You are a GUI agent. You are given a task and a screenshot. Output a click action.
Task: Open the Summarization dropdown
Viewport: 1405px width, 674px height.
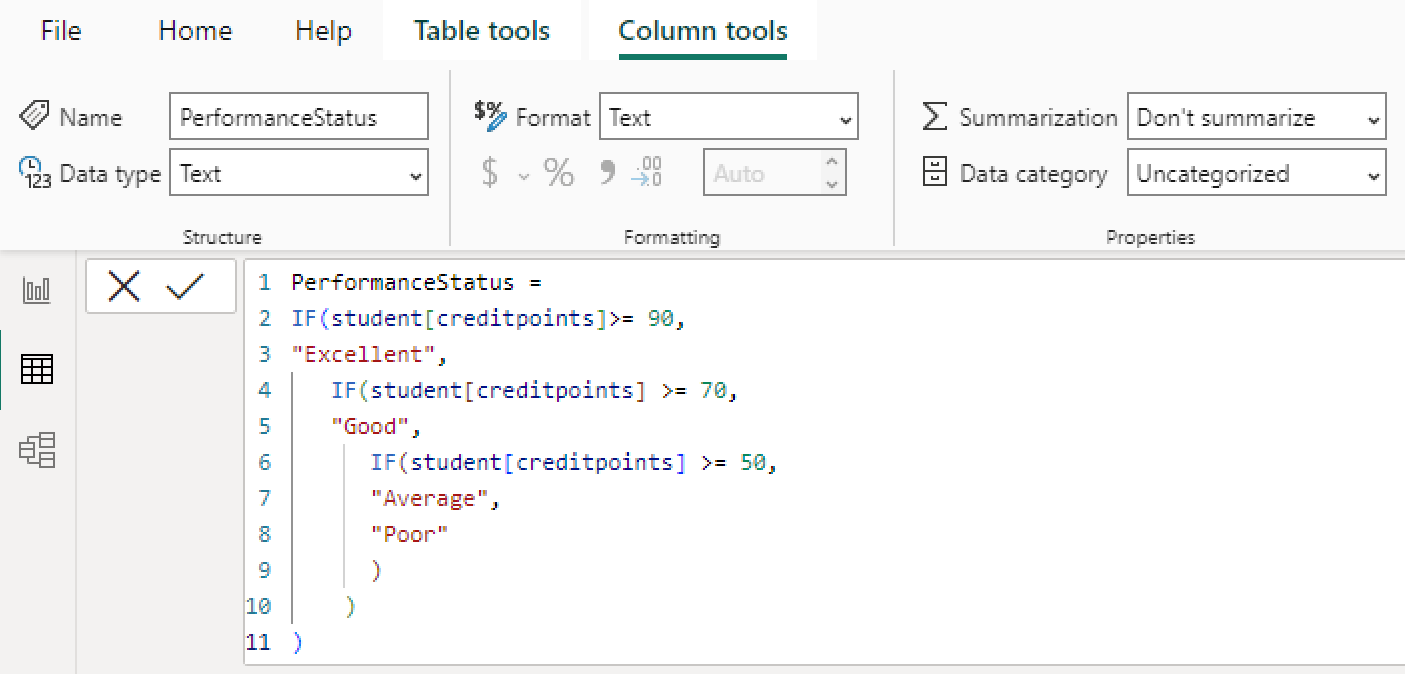(x=1256, y=117)
